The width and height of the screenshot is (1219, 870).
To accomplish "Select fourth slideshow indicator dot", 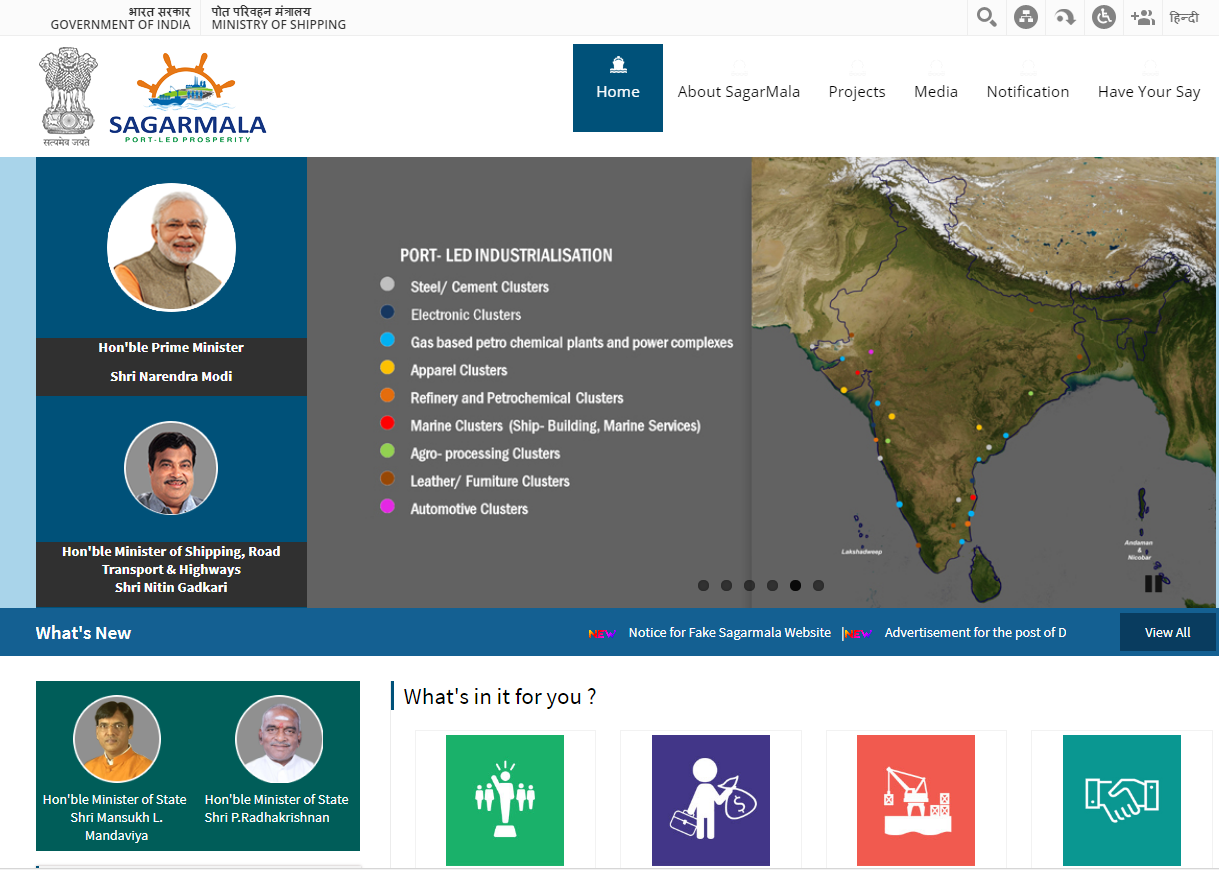I will (x=772, y=586).
